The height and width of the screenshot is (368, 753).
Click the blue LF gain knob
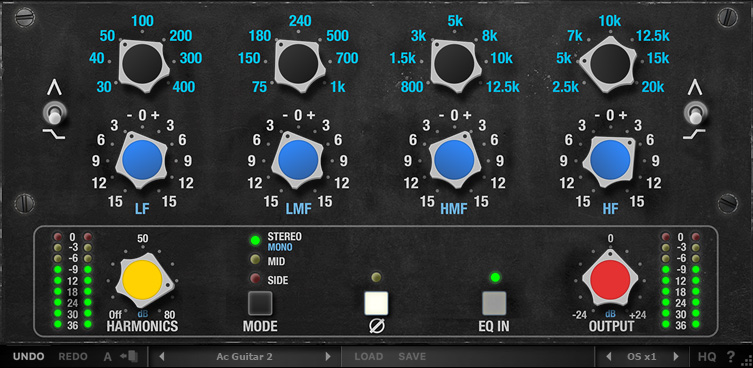(x=142, y=160)
